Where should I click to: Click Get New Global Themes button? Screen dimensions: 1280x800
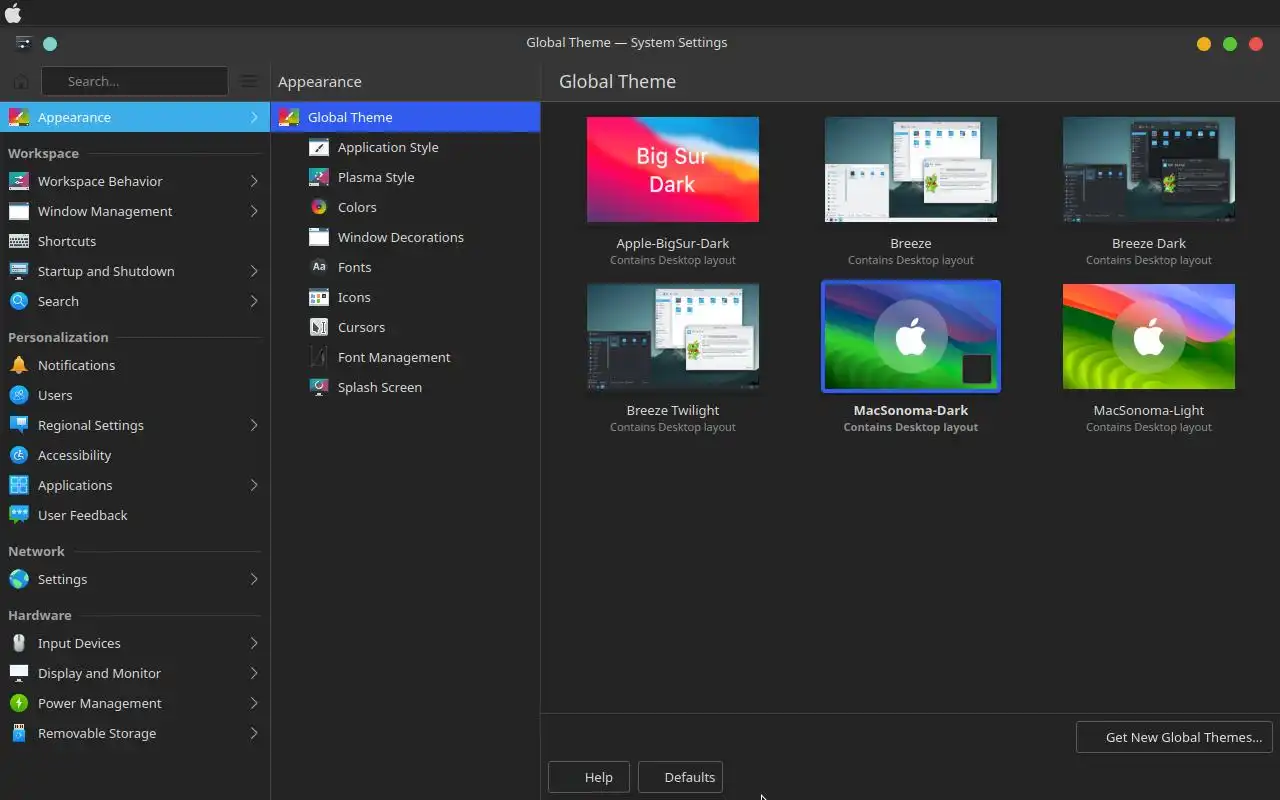pos(1174,737)
